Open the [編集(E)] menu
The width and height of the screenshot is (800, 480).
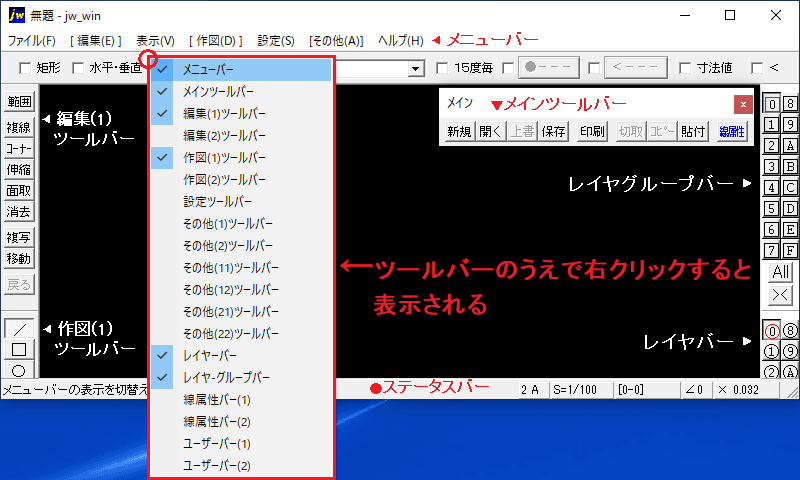click(96, 40)
